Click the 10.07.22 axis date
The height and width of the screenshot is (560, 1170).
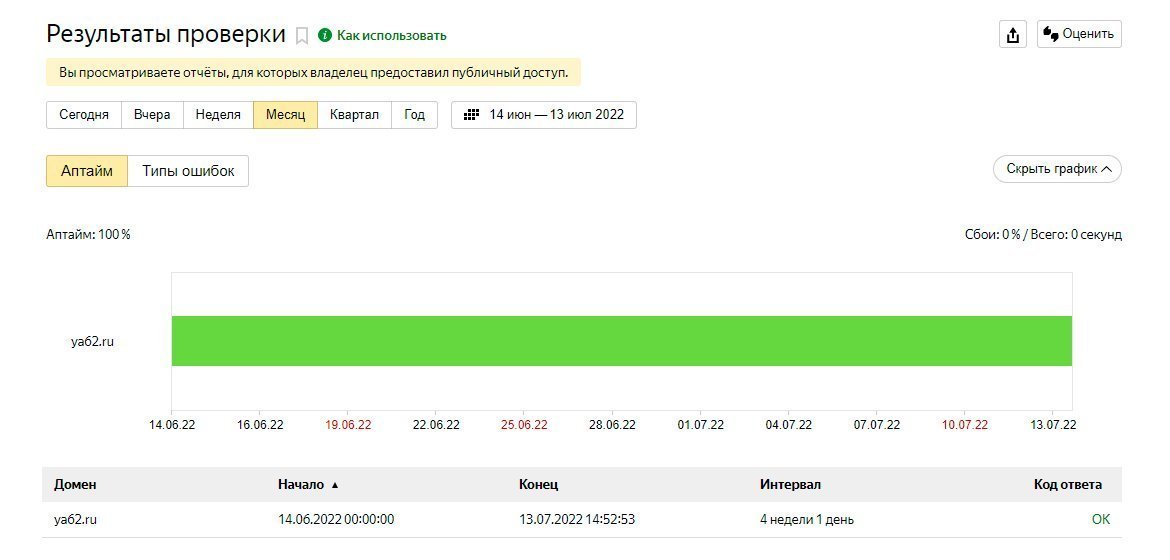click(965, 425)
